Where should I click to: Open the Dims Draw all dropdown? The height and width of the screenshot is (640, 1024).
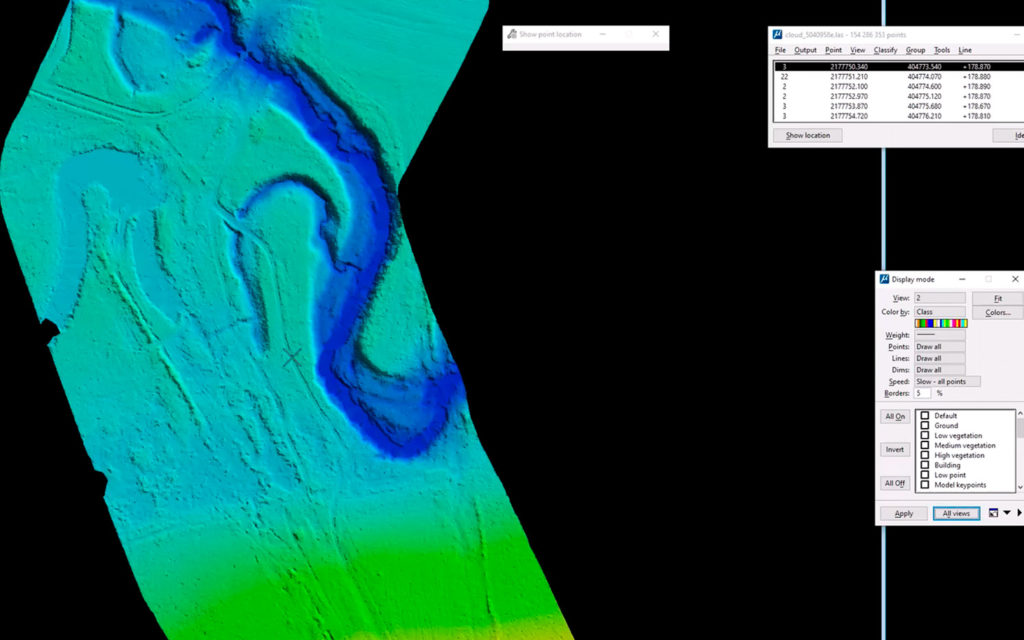pyautogui.click(x=940, y=370)
